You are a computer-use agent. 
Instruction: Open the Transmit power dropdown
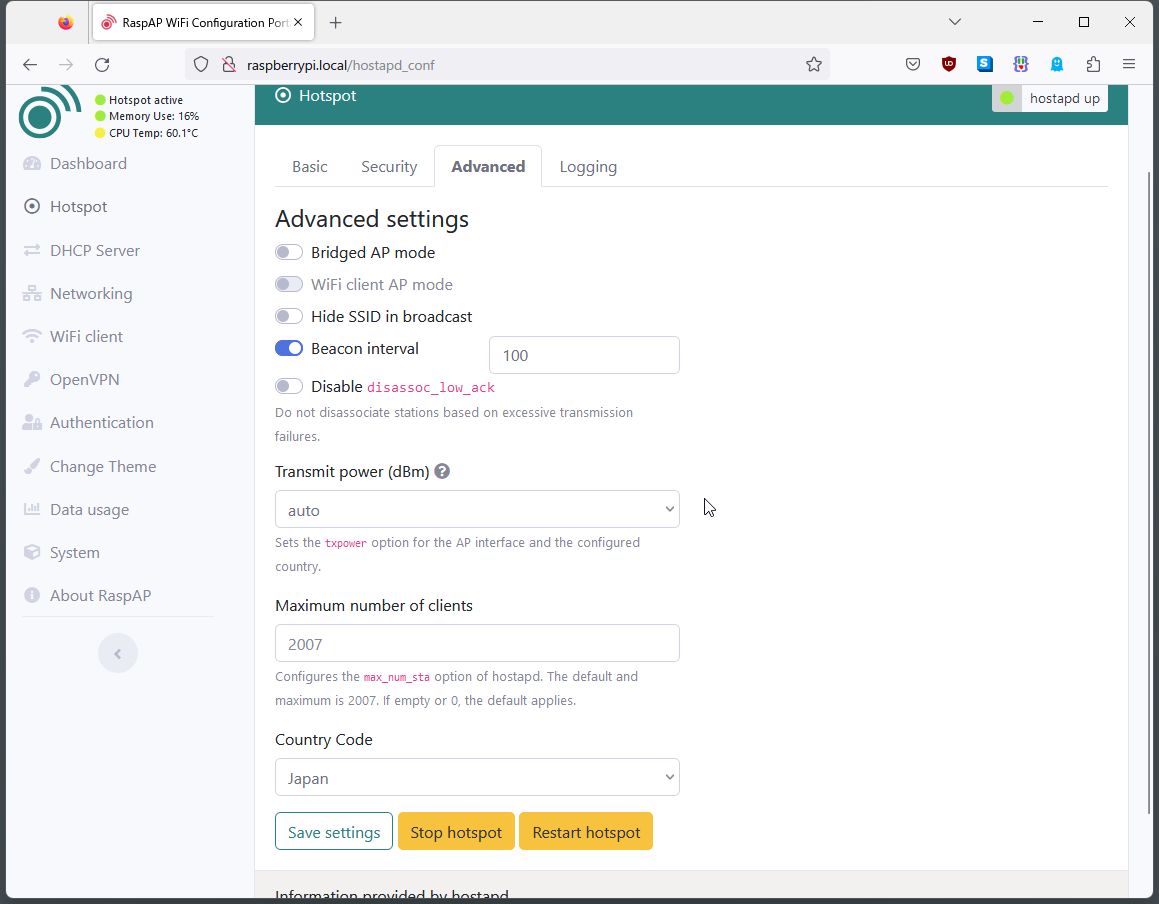(477, 509)
